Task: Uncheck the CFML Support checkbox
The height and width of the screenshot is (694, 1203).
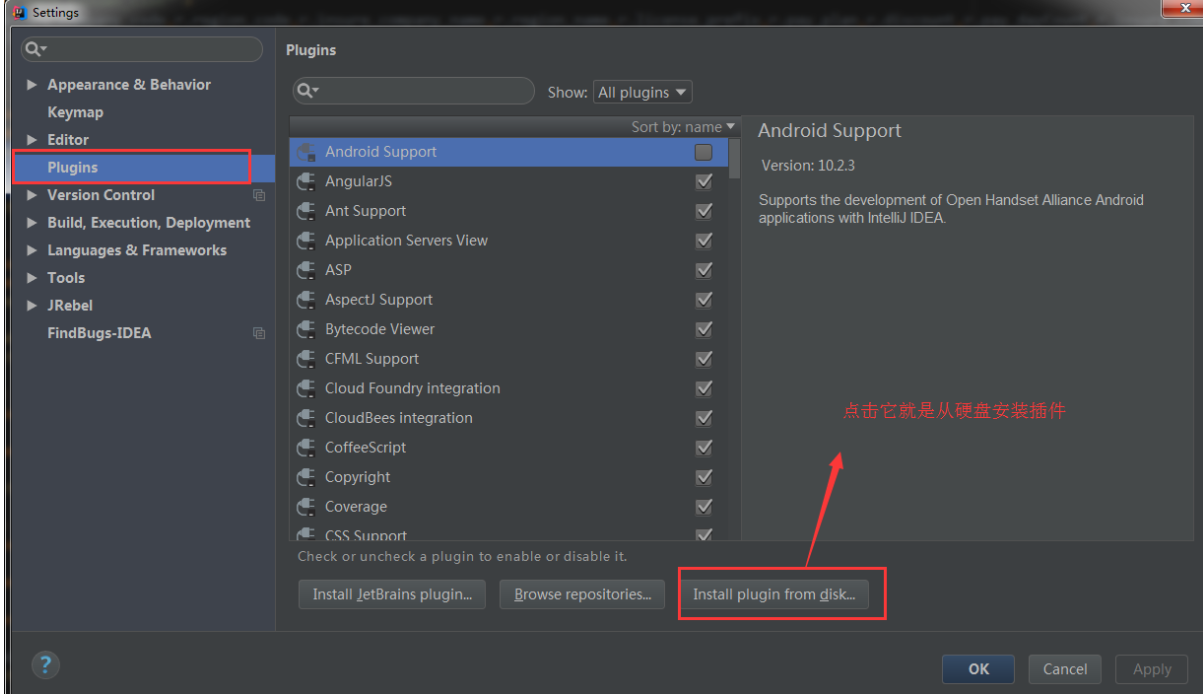Action: coord(704,358)
